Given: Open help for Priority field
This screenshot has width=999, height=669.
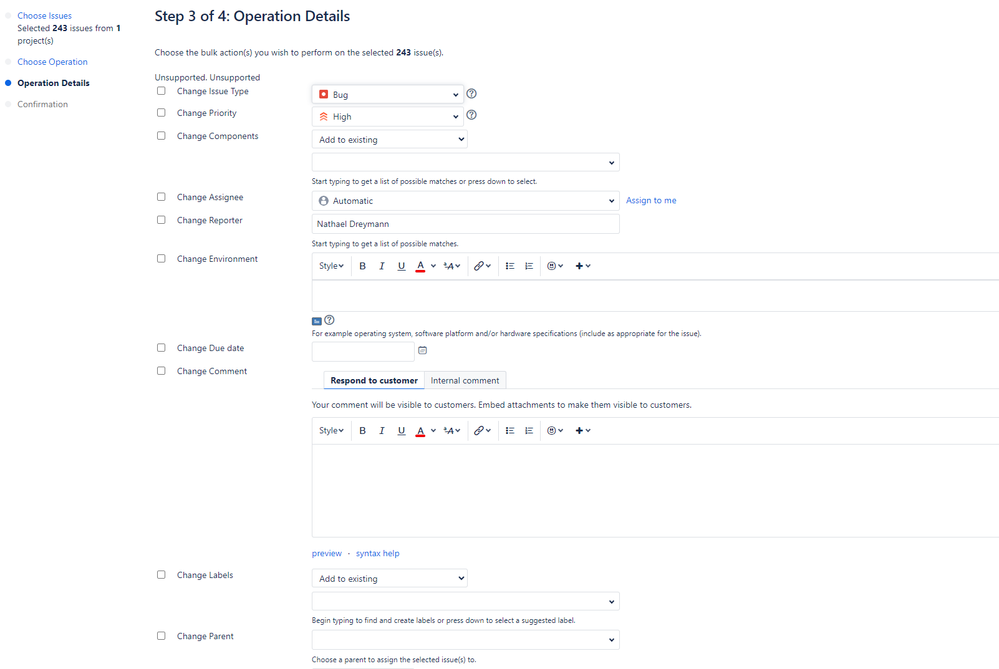Looking at the screenshot, I should 471,115.
